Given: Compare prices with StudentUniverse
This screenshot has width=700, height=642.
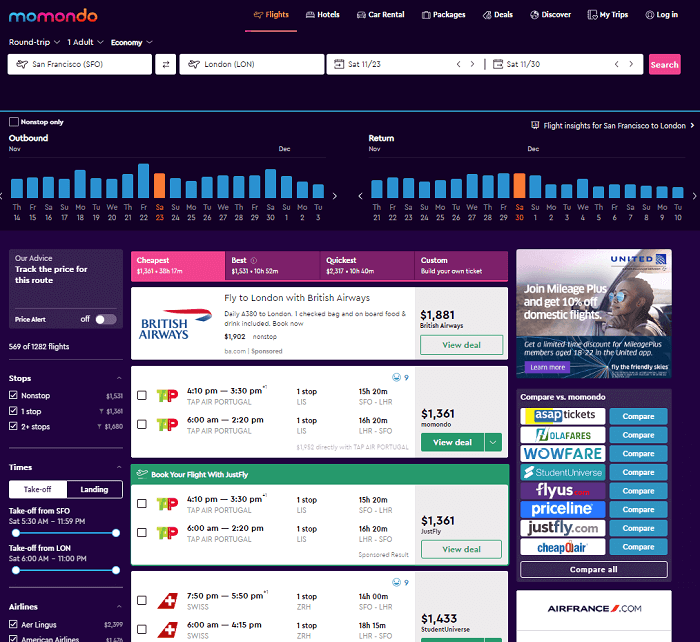Looking at the screenshot, I should point(638,472).
